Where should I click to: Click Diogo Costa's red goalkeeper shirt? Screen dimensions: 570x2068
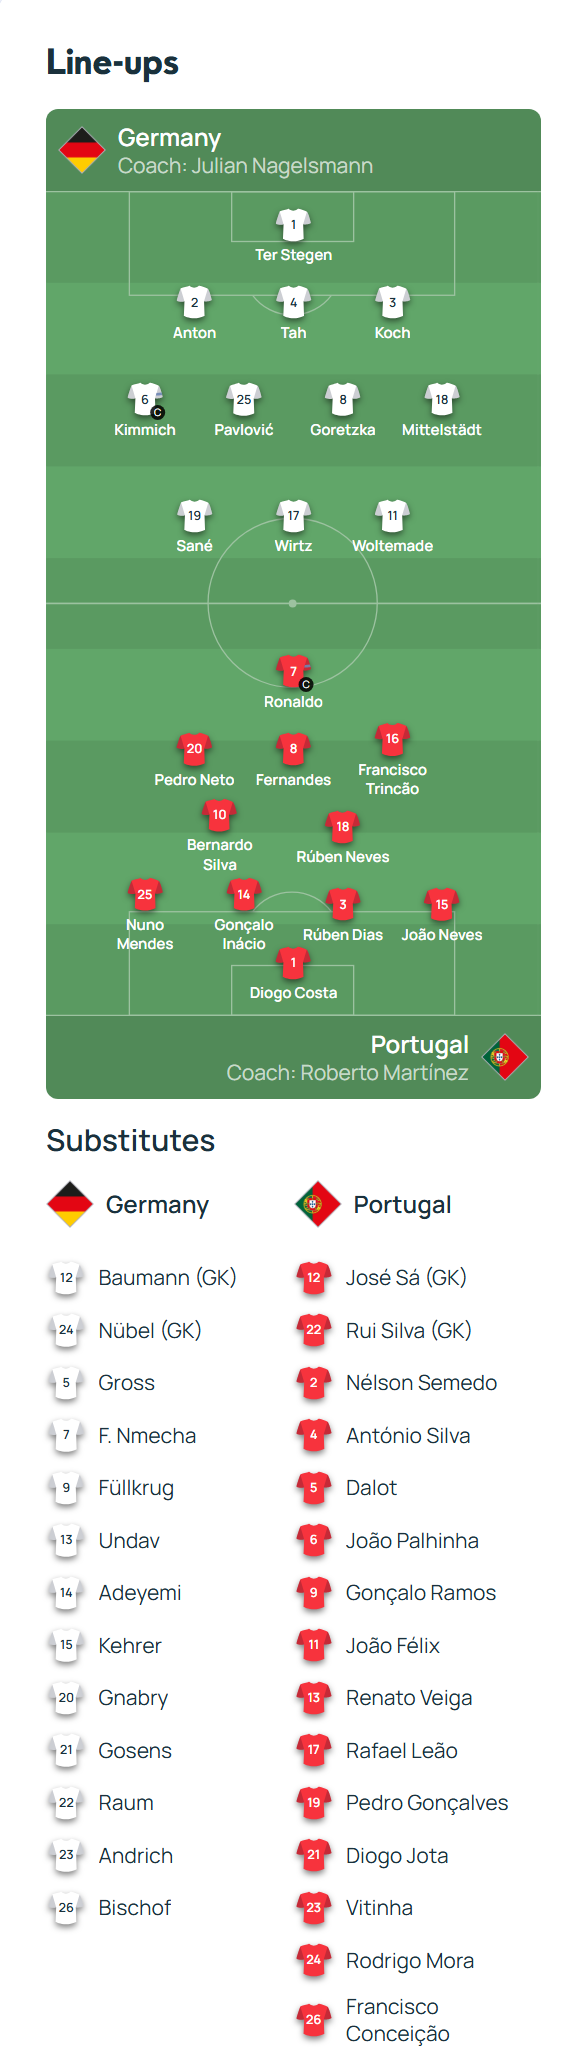point(293,962)
